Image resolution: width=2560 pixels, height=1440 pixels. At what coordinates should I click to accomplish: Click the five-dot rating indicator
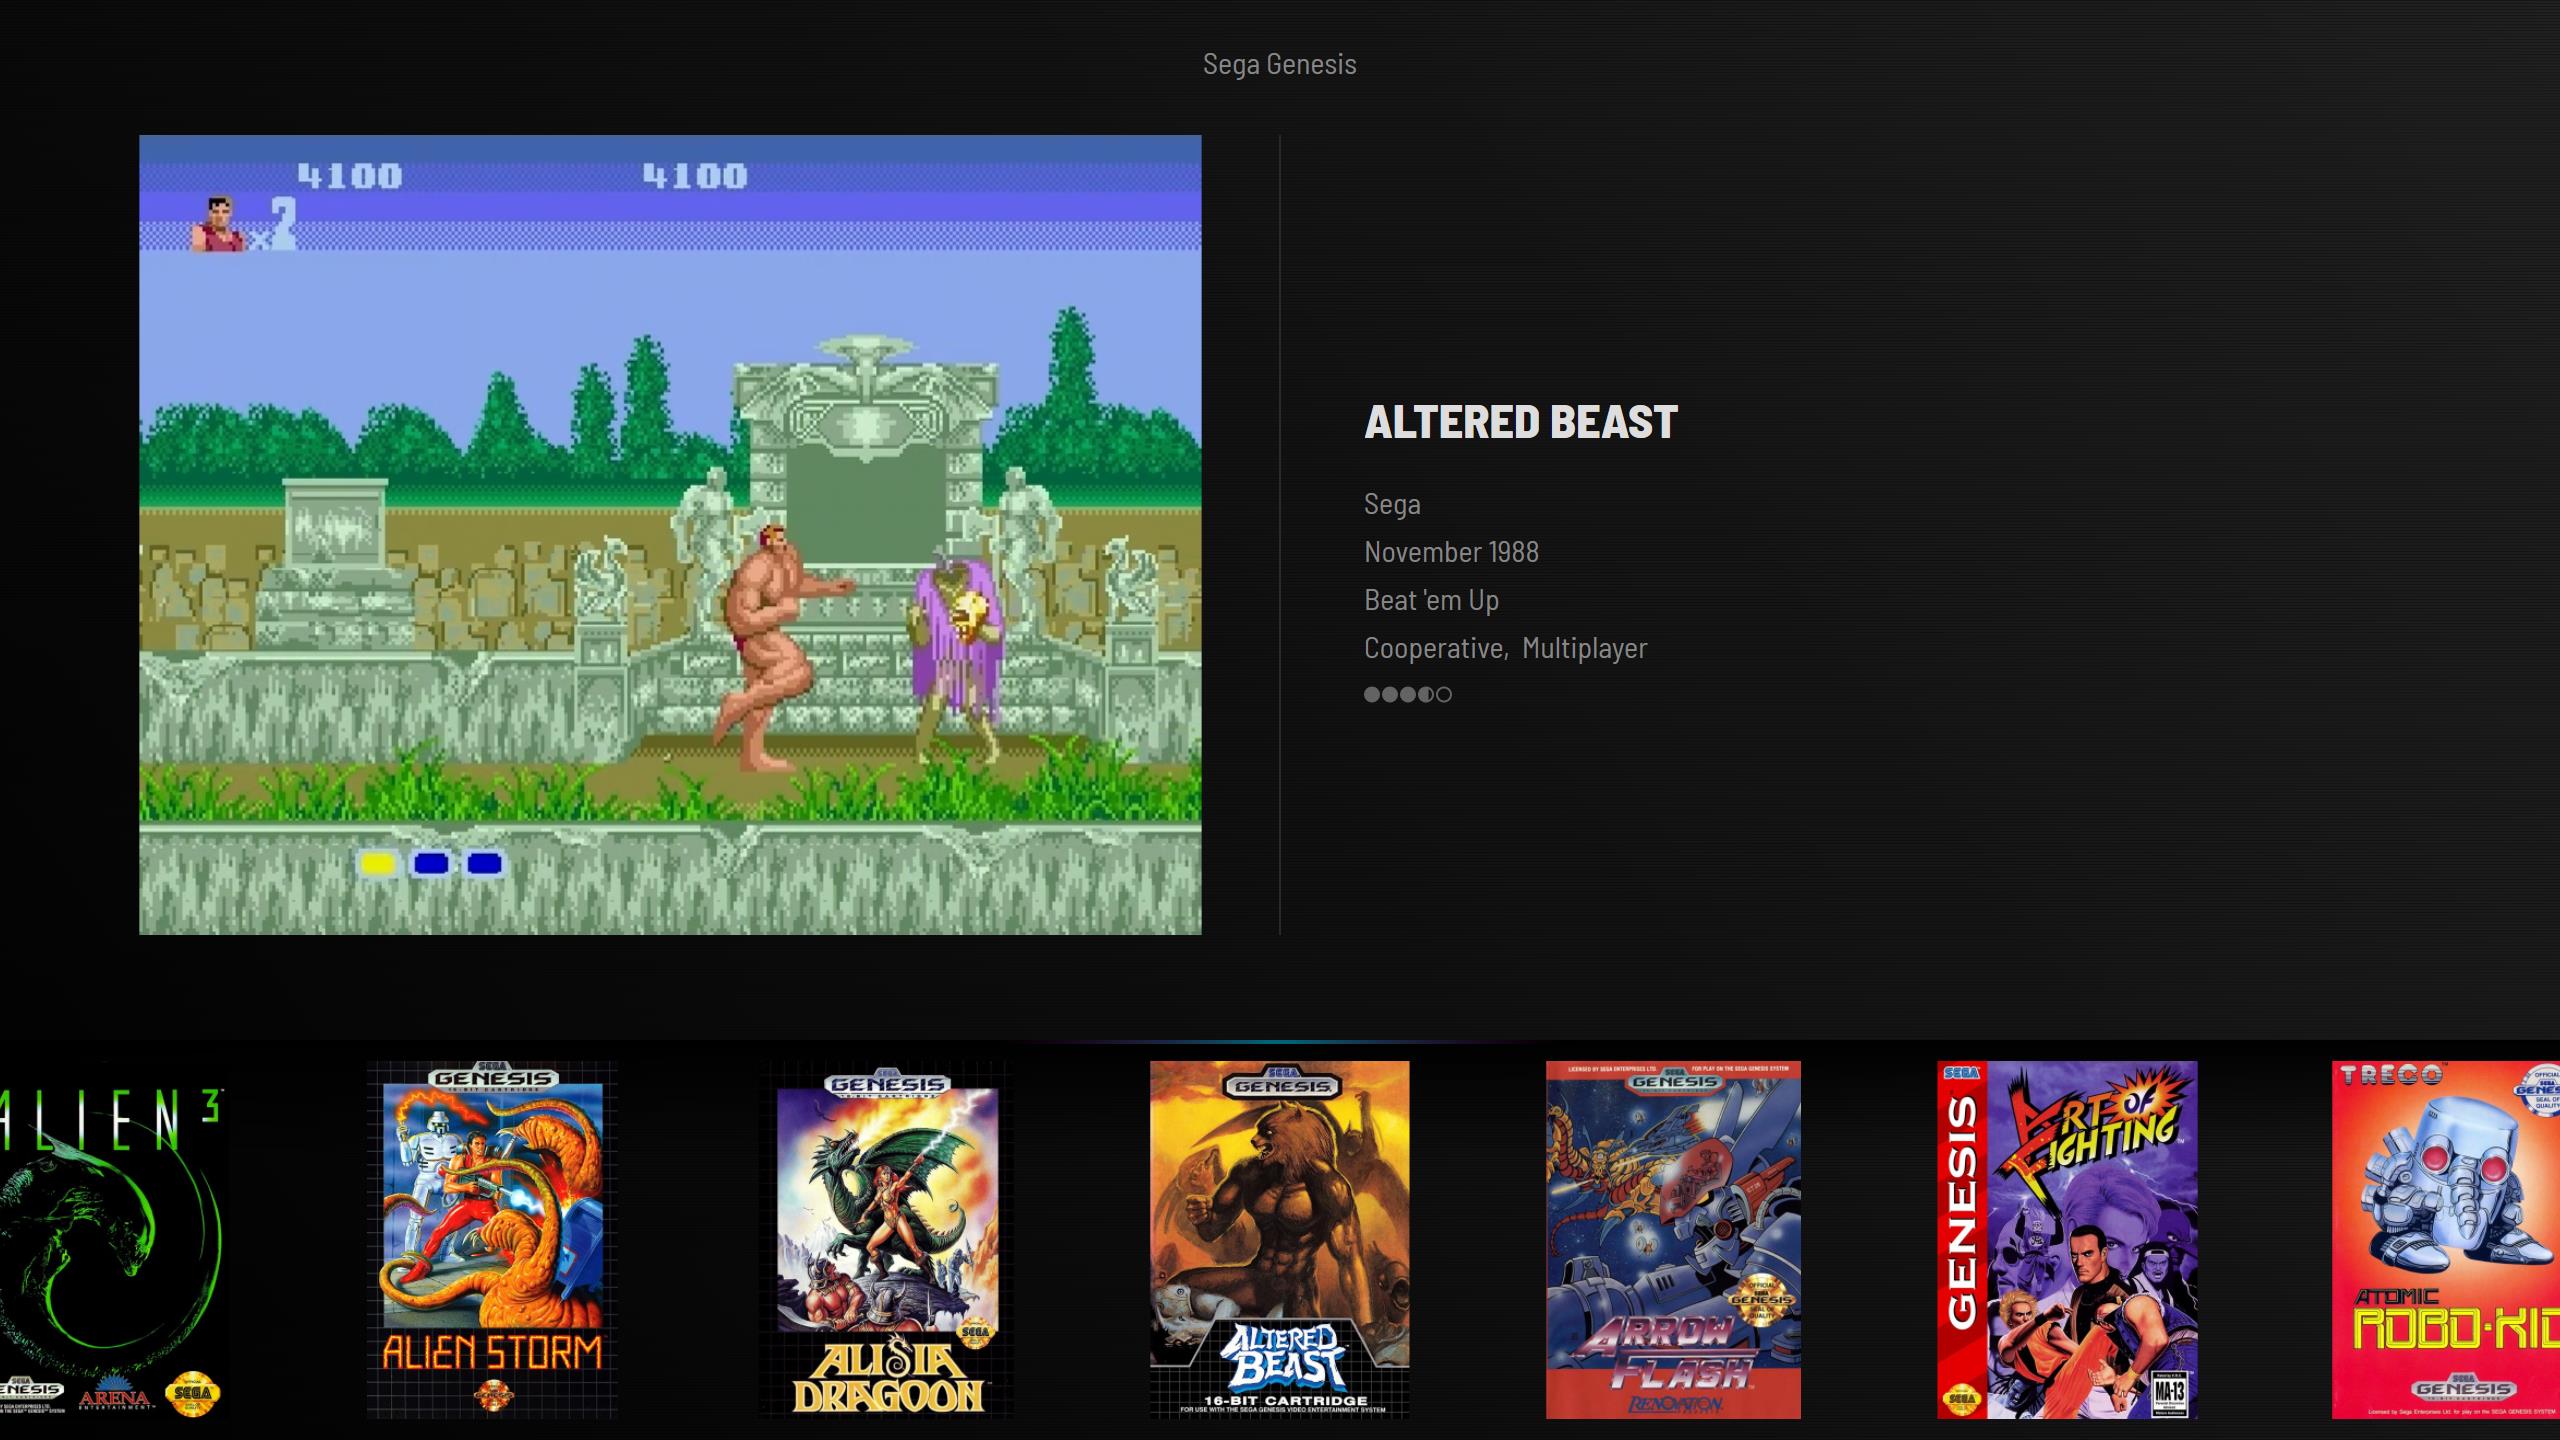click(1408, 695)
